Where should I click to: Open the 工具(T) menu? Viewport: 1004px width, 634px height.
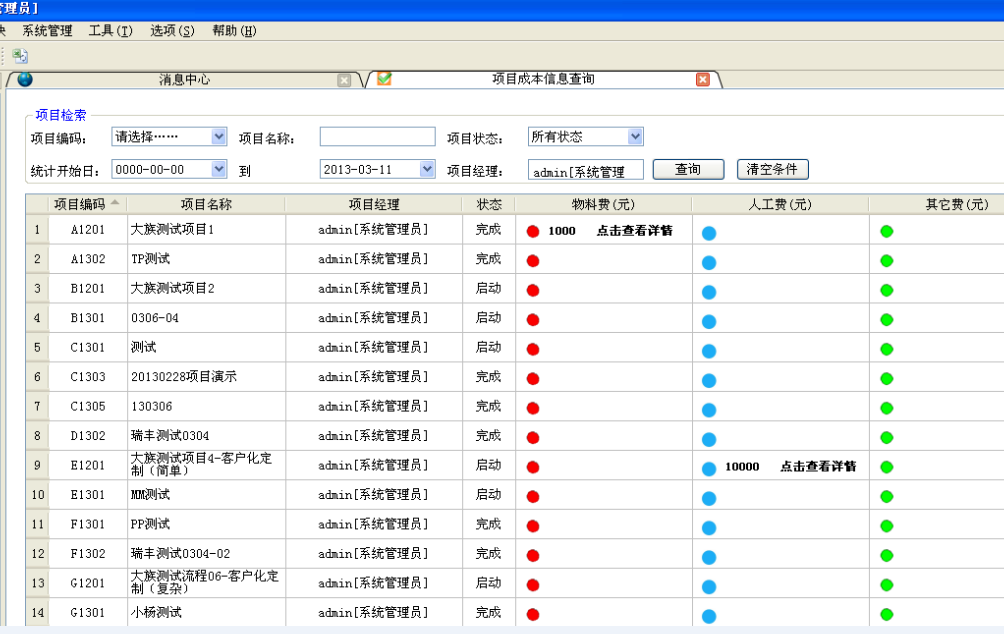click(x=110, y=30)
